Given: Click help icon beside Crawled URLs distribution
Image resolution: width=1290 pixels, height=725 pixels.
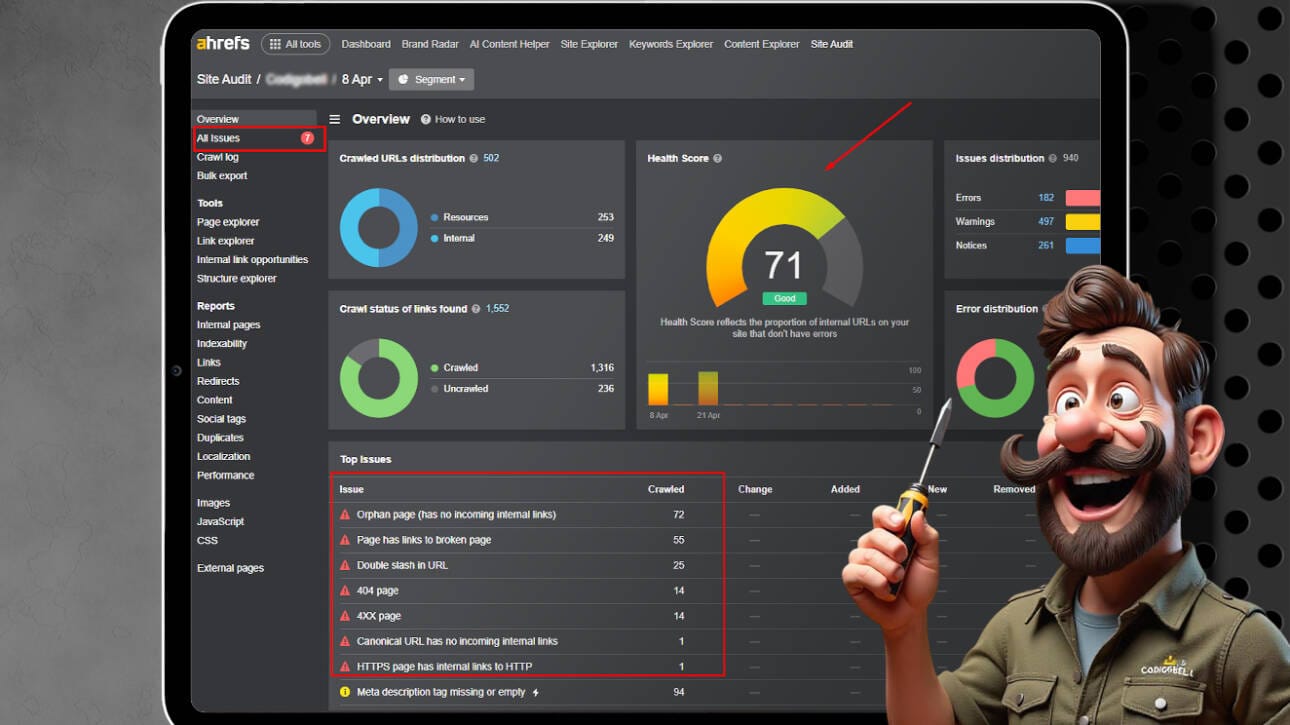Looking at the screenshot, I should click(x=474, y=158).
